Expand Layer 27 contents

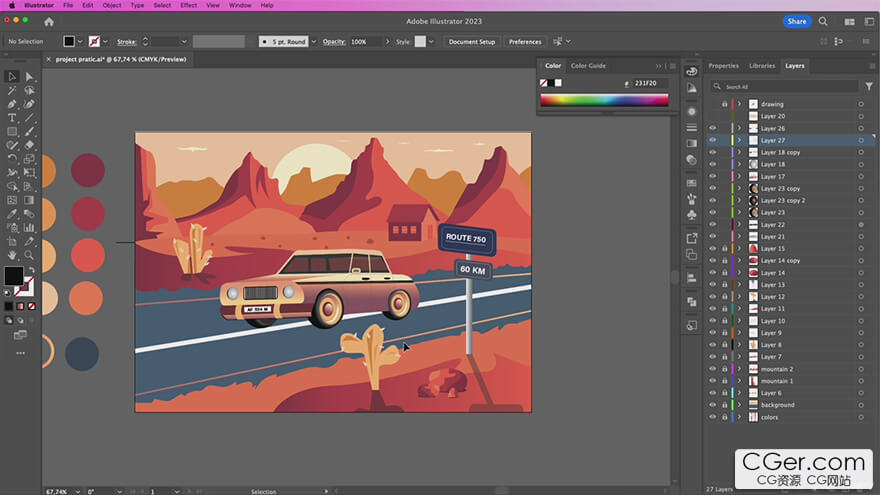pos(739,140)
